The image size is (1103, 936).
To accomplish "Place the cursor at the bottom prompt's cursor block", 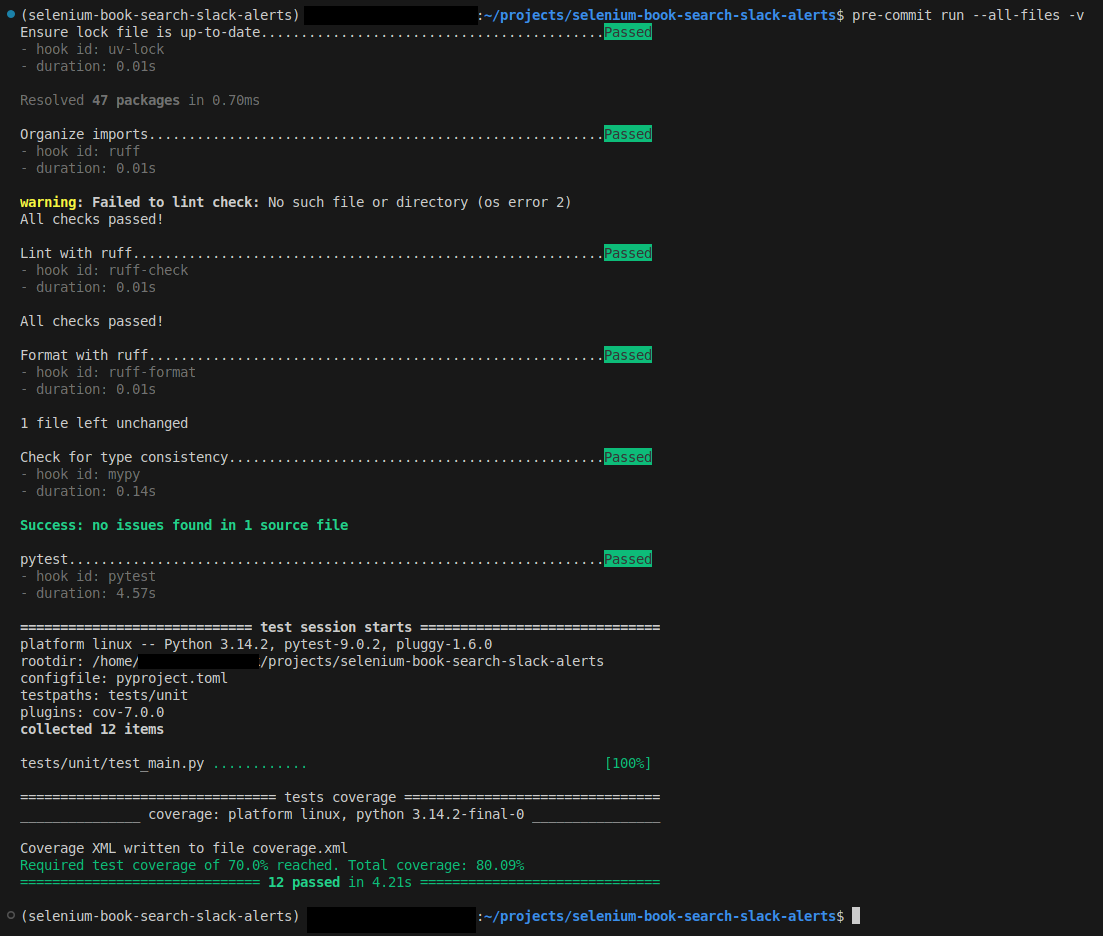I will point(856,916).
